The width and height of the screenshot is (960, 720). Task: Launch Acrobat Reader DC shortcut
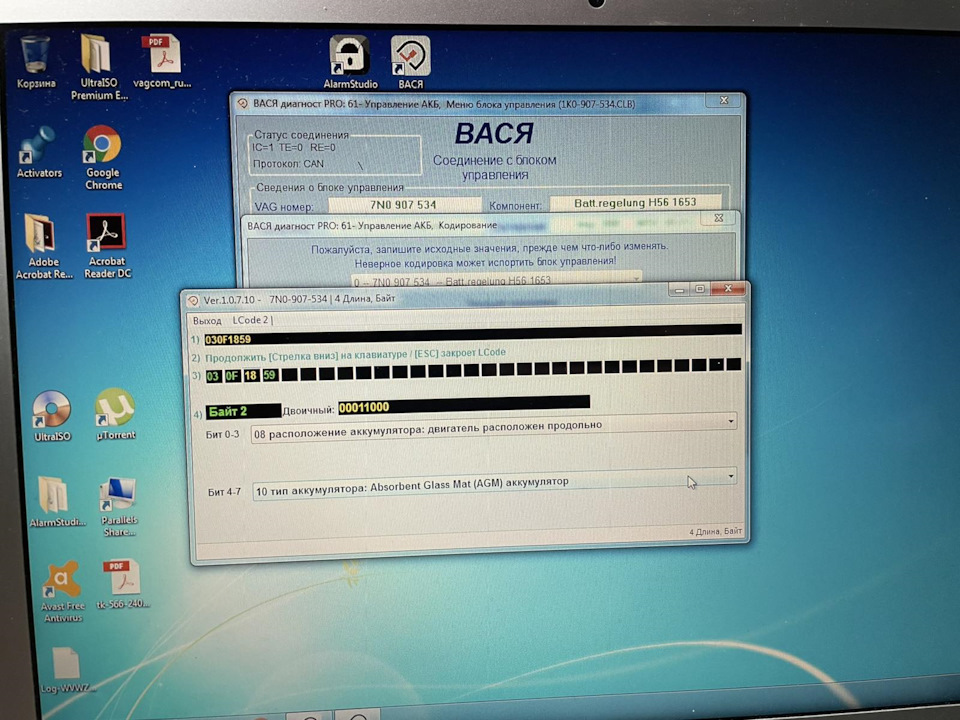(107, 246)
